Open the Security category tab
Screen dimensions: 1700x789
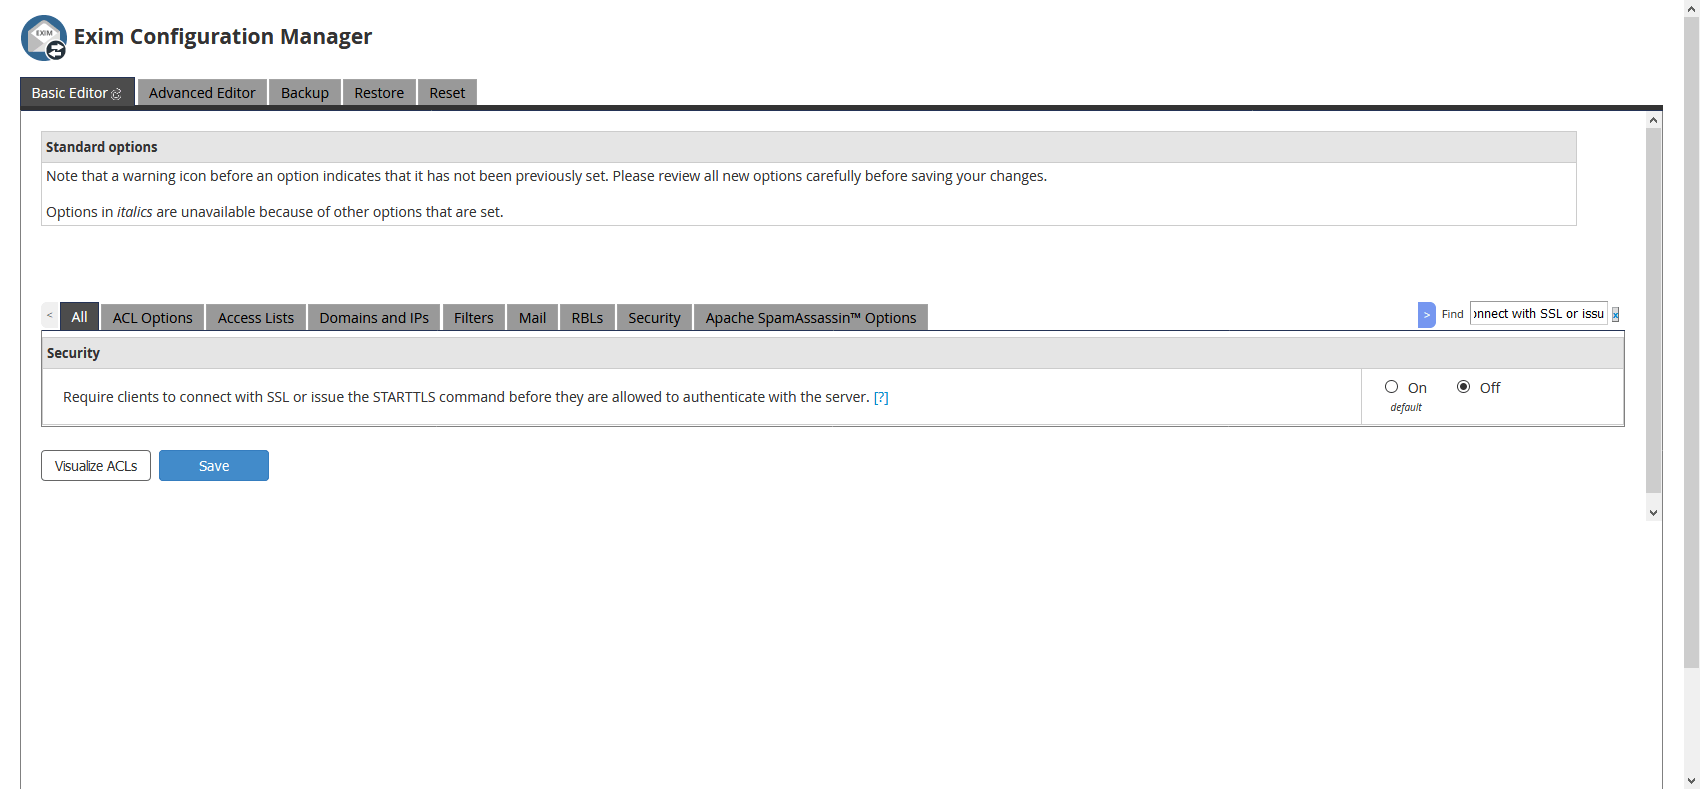[x=654, y=317]
